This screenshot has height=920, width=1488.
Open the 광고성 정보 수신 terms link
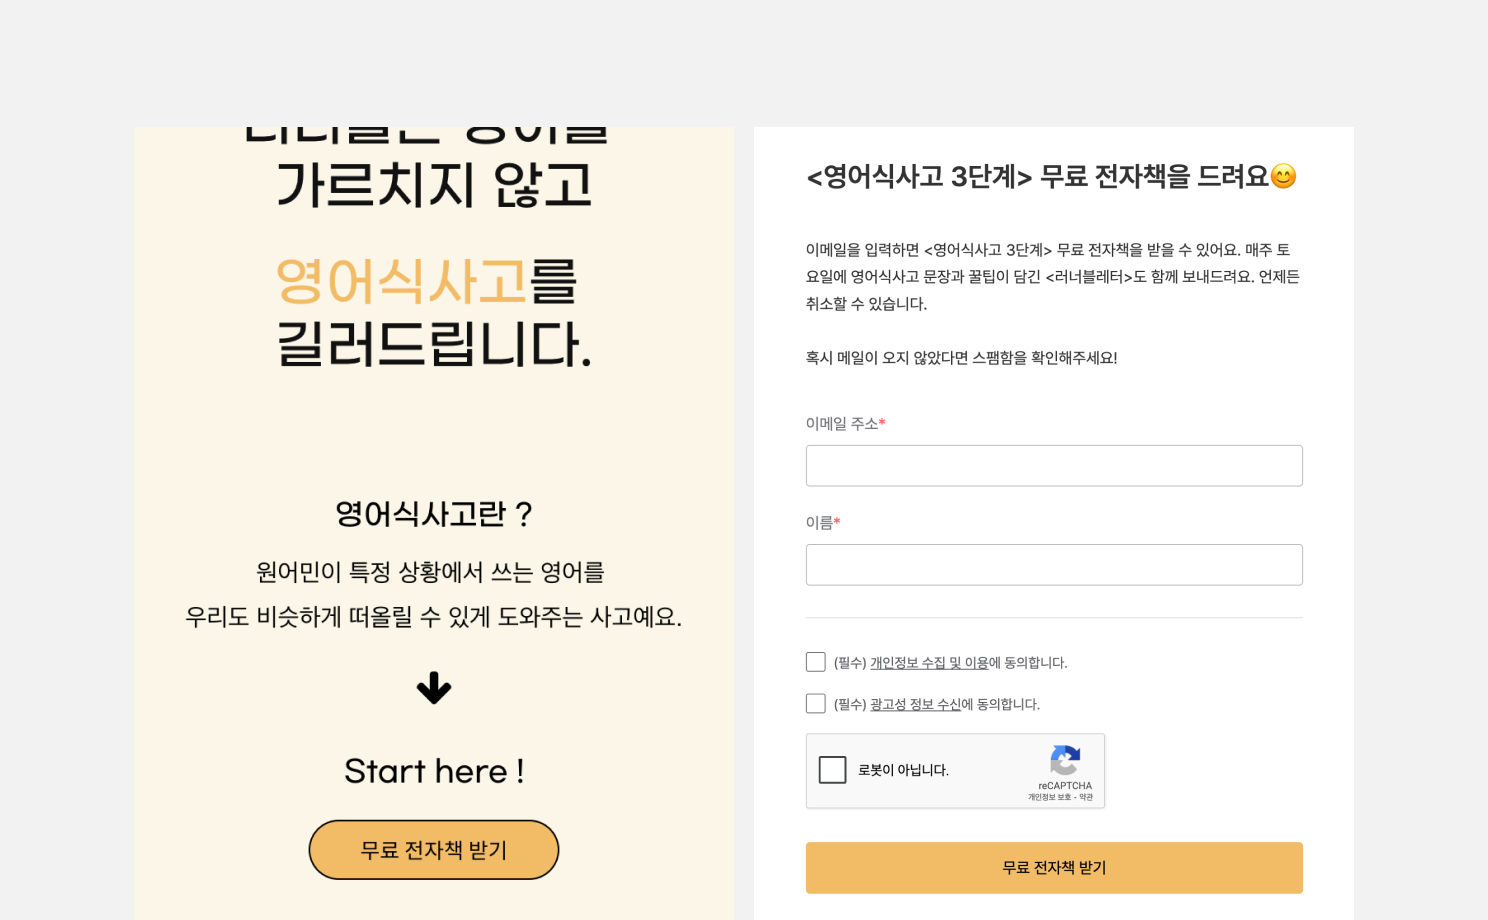tap(914, 704)
